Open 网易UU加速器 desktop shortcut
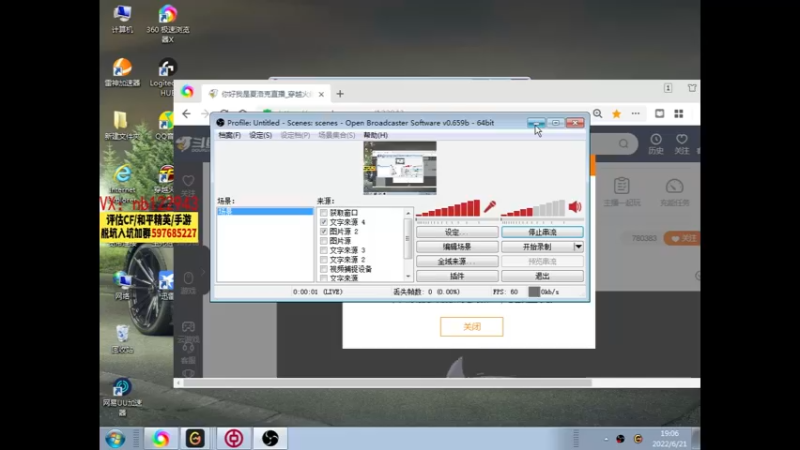Screen dimensions: 800x450 [122, 397]
